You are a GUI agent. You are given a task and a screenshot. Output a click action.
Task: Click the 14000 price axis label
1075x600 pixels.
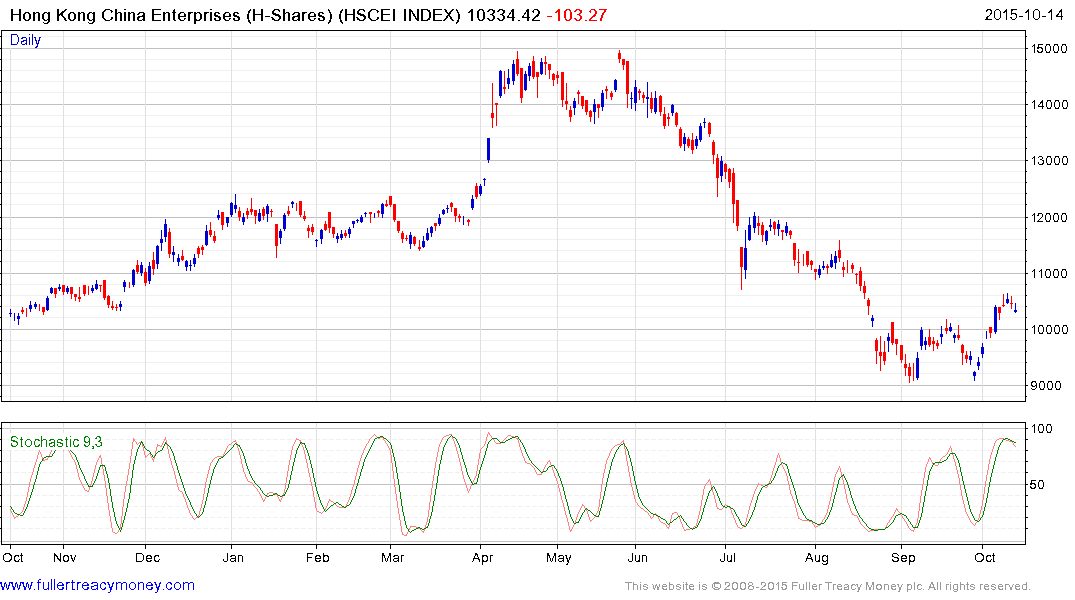1049,105
